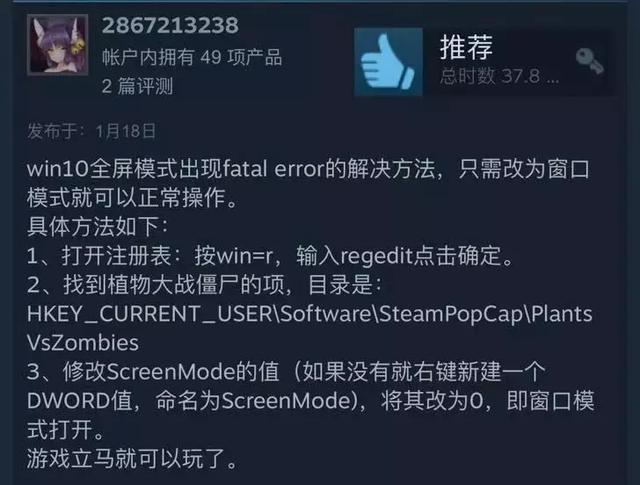Click step 2 line 找到植物大战僵尸的项
This screenshot has width=640, height=485.
point(204,285)
